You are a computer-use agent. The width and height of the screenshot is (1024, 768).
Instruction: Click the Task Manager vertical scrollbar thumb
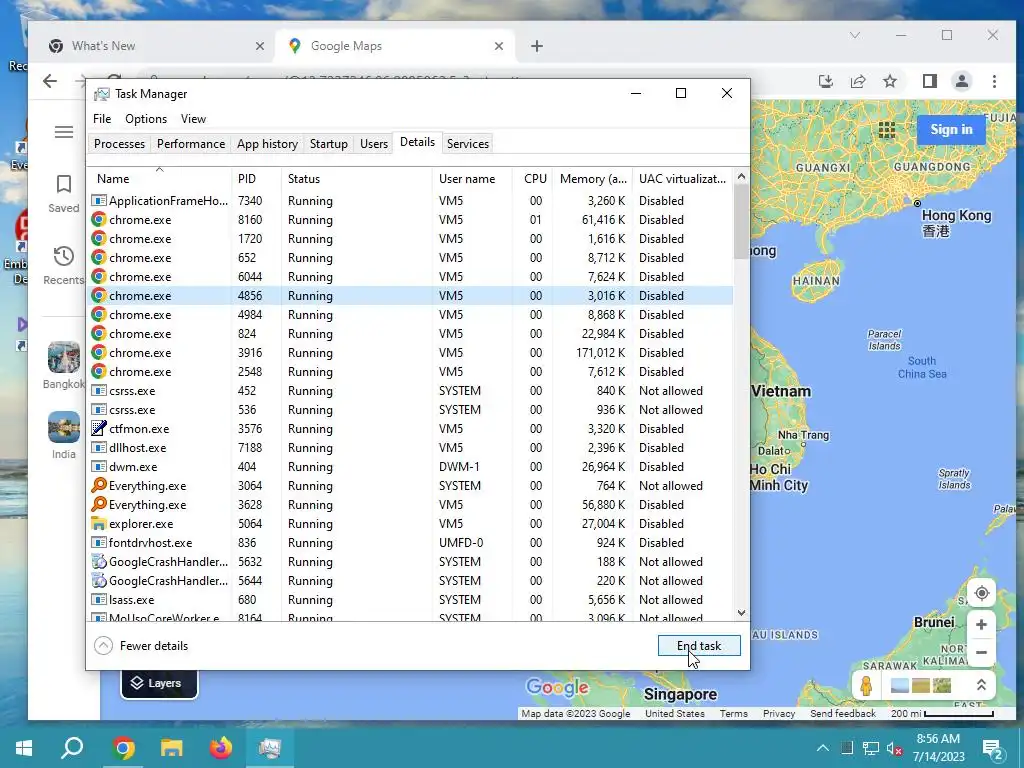tap(741, 221)
